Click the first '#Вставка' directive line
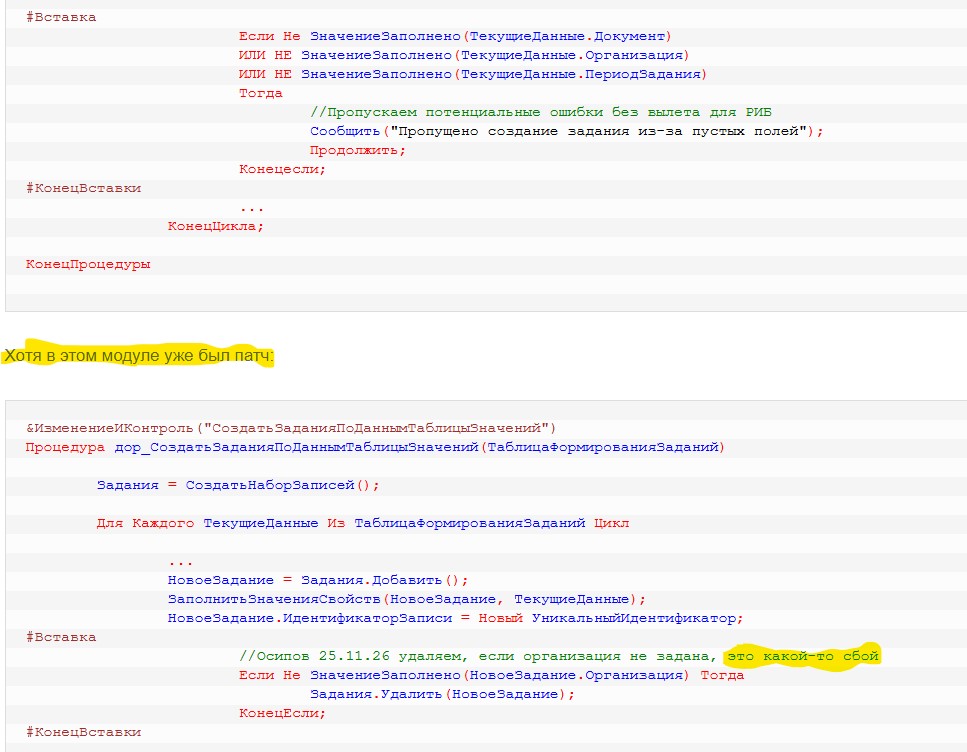This screenshot has height=752, width=967. point(61,17)
